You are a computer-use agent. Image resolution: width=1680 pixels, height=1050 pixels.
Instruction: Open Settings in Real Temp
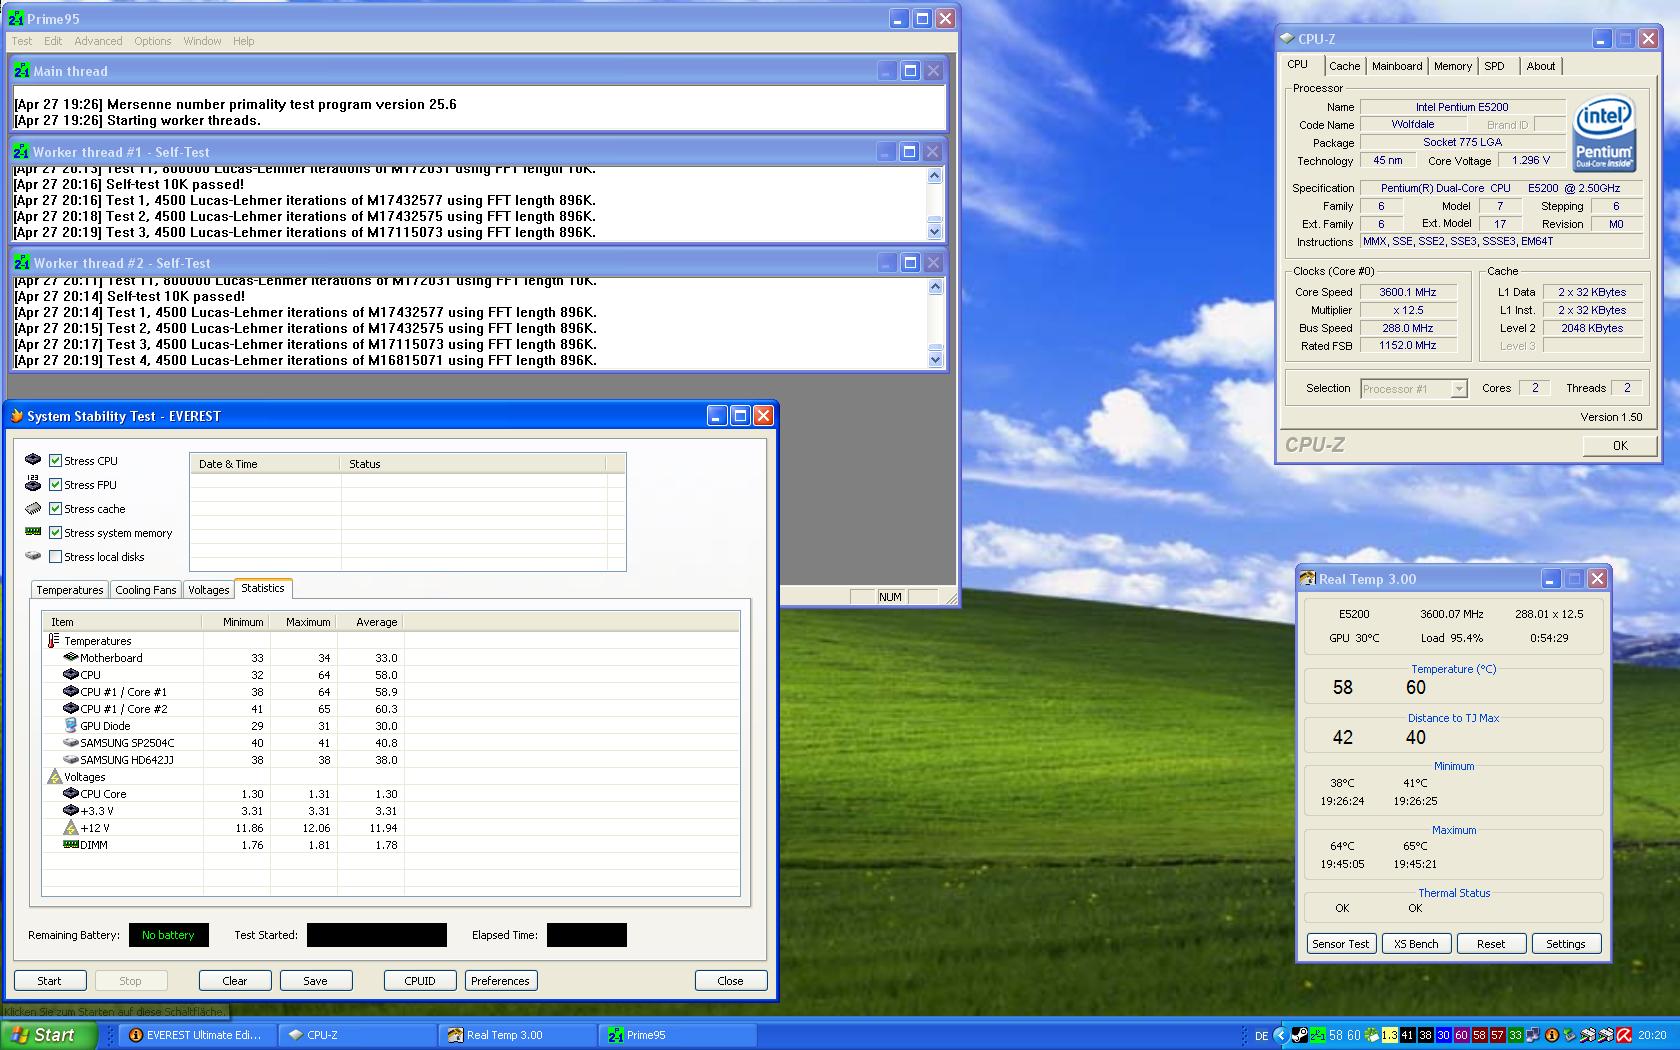point(1566,944)
